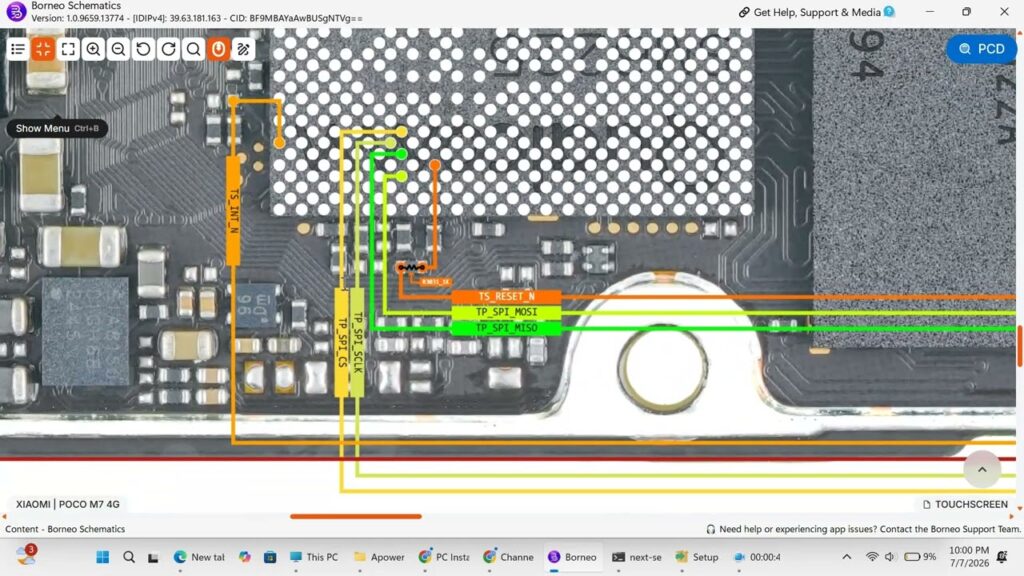Toggle the orange collapse-view button
This screenshot has height=576, width=1024.
tap(43, 49)
